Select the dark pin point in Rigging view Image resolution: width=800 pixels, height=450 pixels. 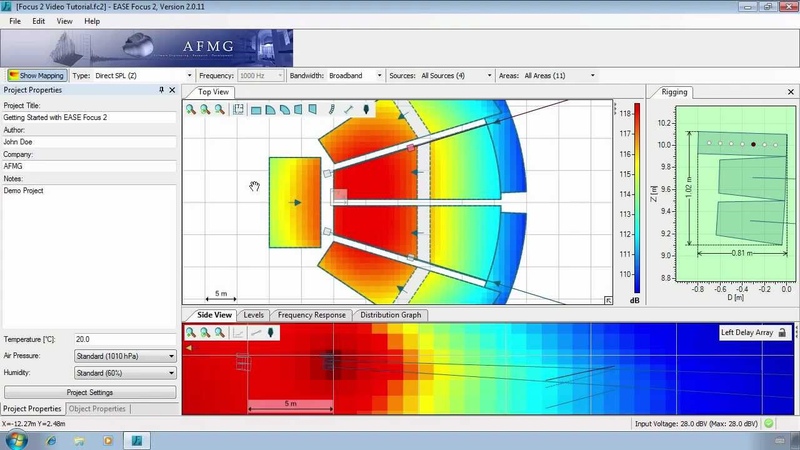754,144
